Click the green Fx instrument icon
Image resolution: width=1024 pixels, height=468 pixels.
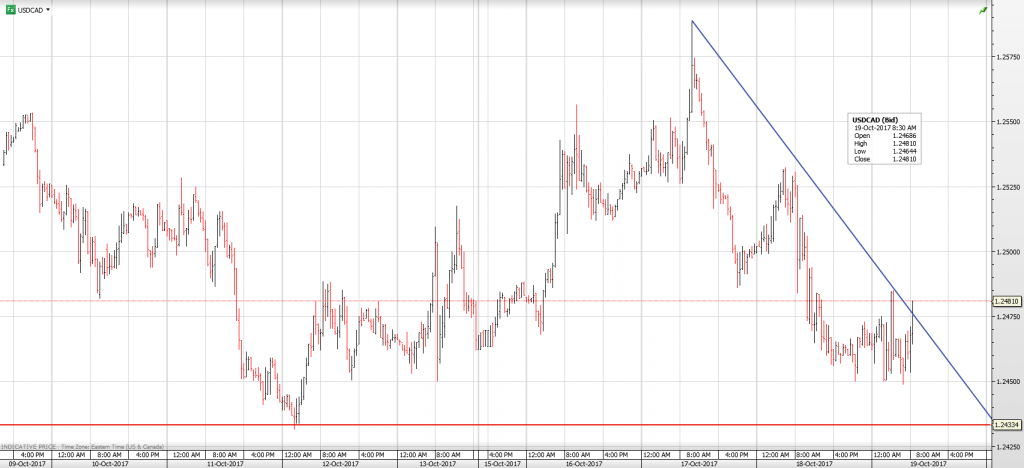tap(10, 8)
